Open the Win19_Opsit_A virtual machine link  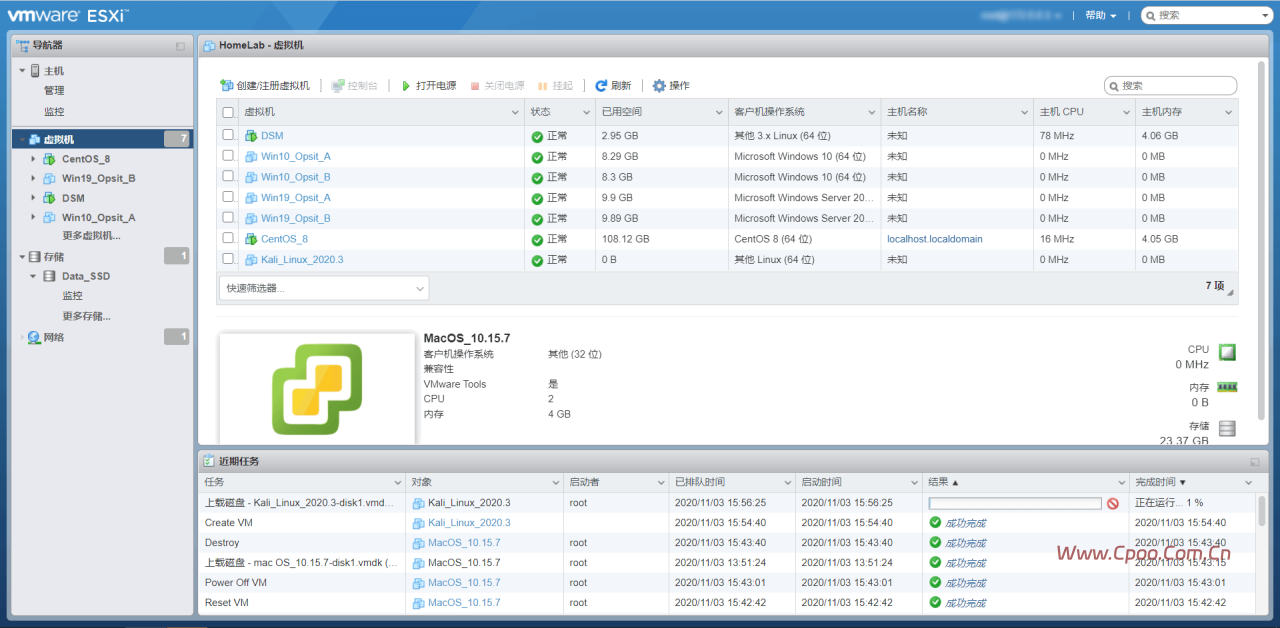[x=296, y=198]
